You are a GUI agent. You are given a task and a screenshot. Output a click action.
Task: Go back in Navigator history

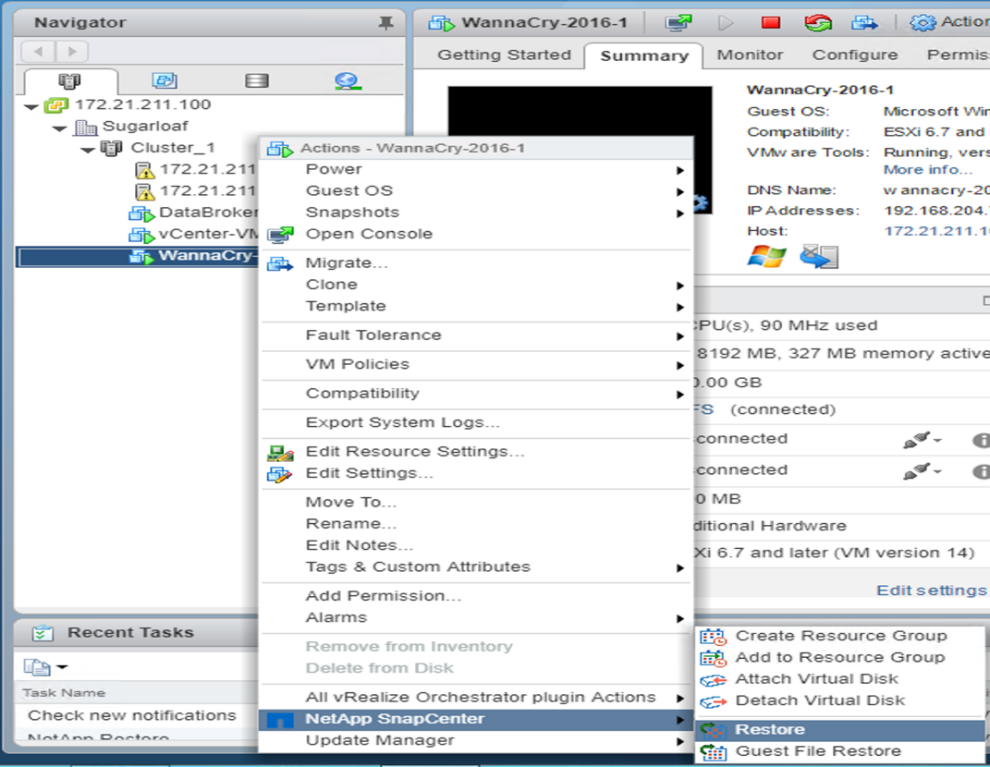39,52
